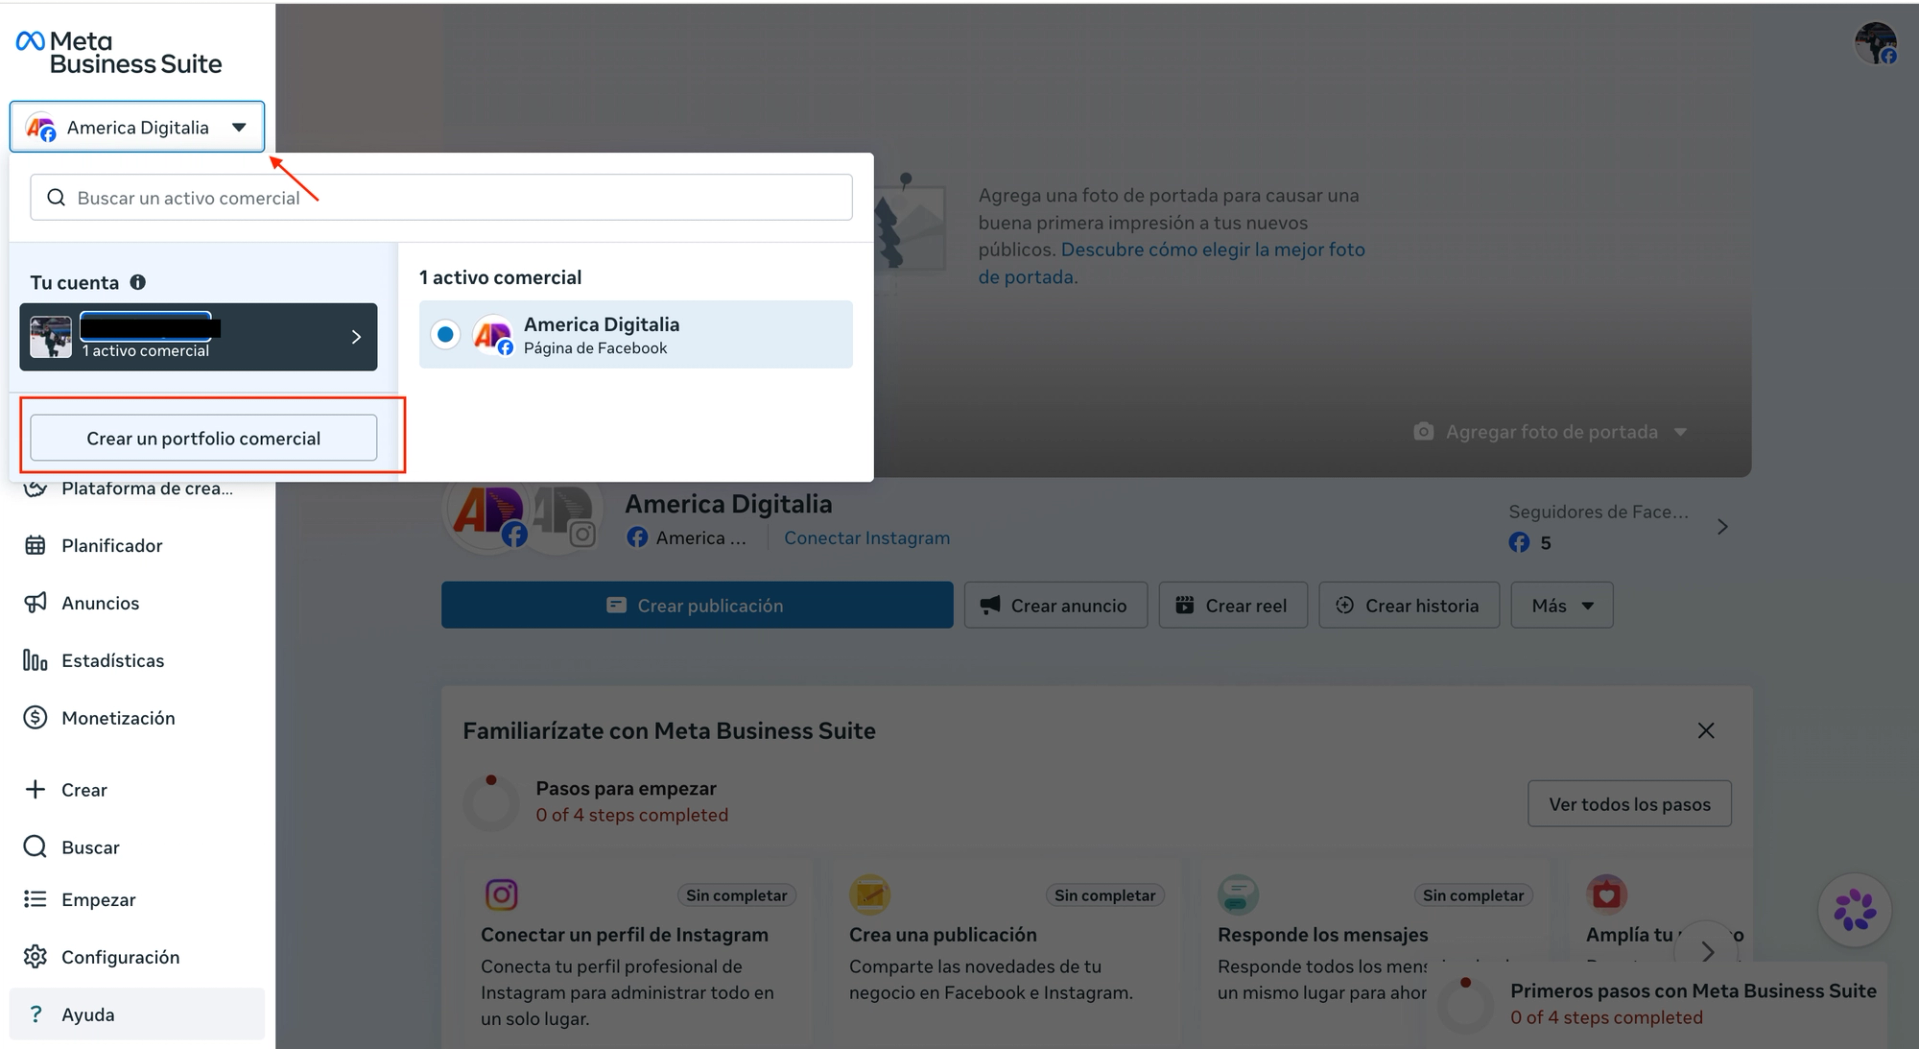Click Crear anuncio button
The height and width of the screenshot is (1049, 1919).
(1055, 605)
